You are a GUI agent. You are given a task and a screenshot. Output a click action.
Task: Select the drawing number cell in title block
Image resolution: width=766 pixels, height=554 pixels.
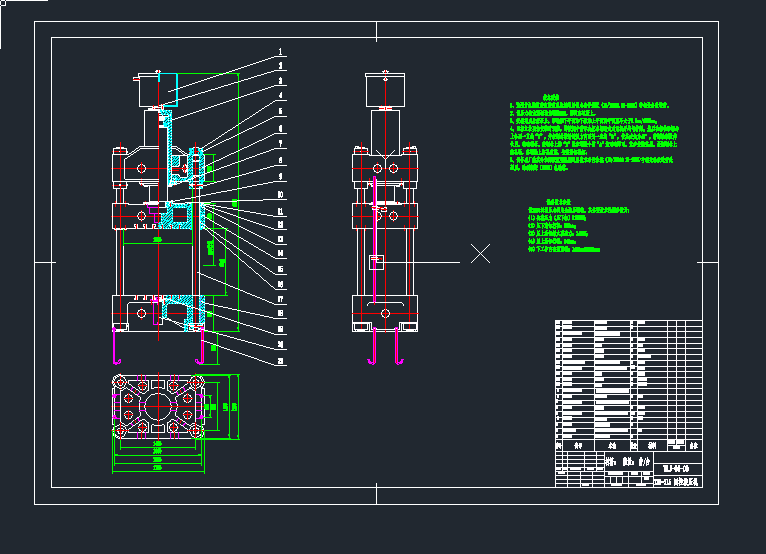pyautogui.click(x=676, y=469)
